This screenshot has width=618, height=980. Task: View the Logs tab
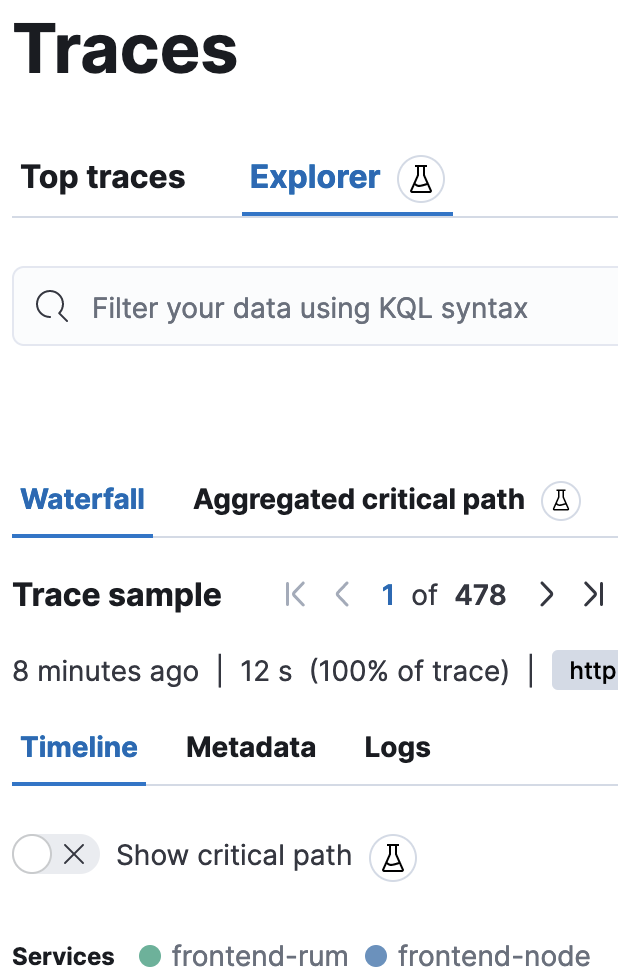point(397,747)
